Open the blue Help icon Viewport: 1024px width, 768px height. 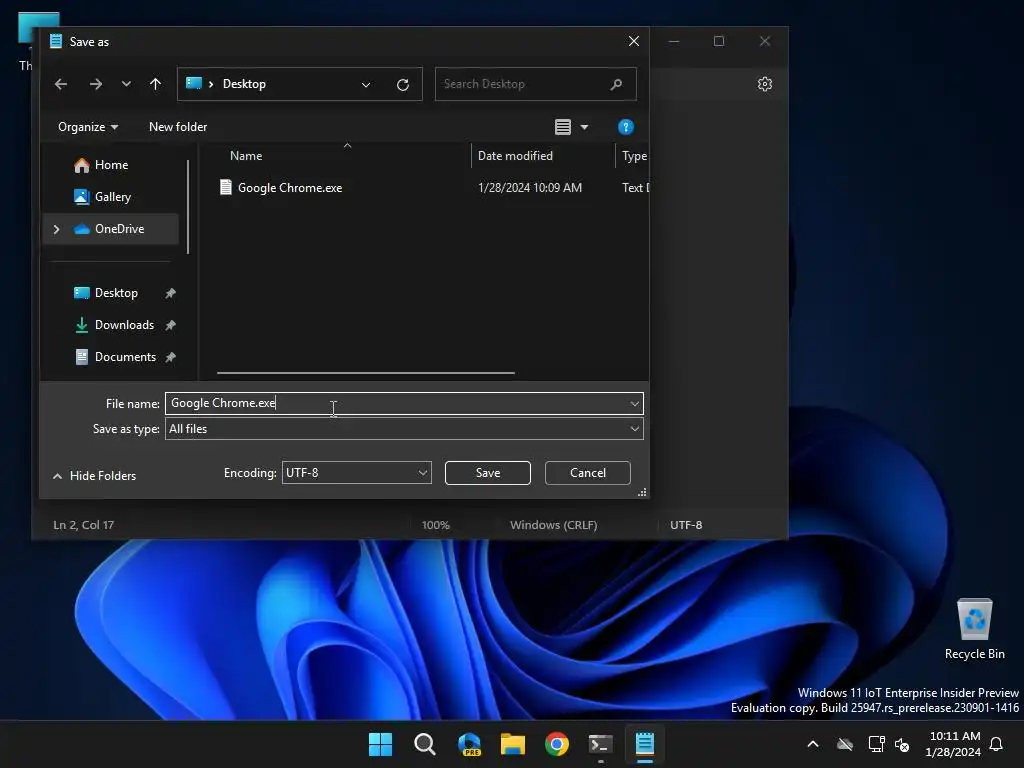click(626, 127)
